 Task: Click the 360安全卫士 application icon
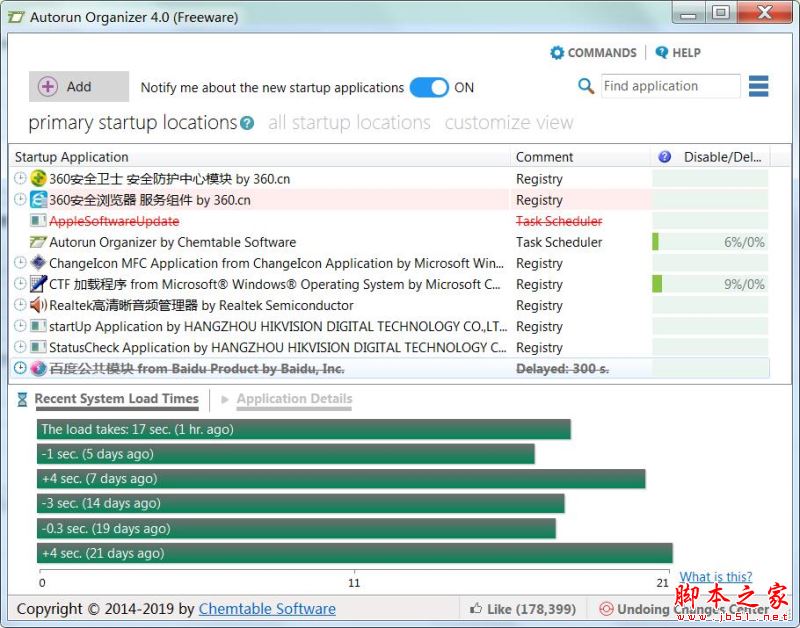pyautogui.click(x=38, y=178)
